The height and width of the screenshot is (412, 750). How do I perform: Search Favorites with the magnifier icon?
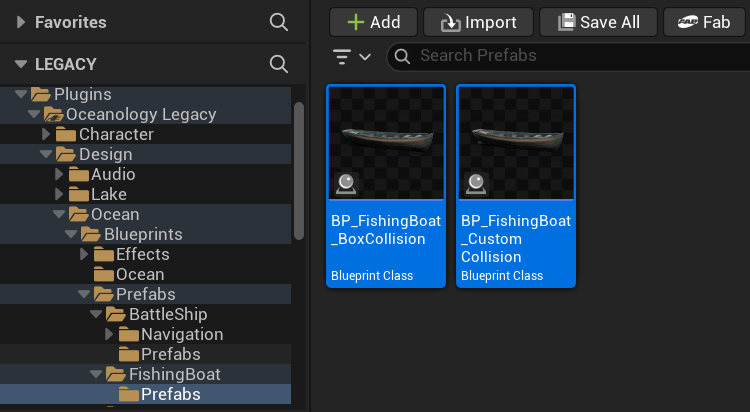(278, 22)
